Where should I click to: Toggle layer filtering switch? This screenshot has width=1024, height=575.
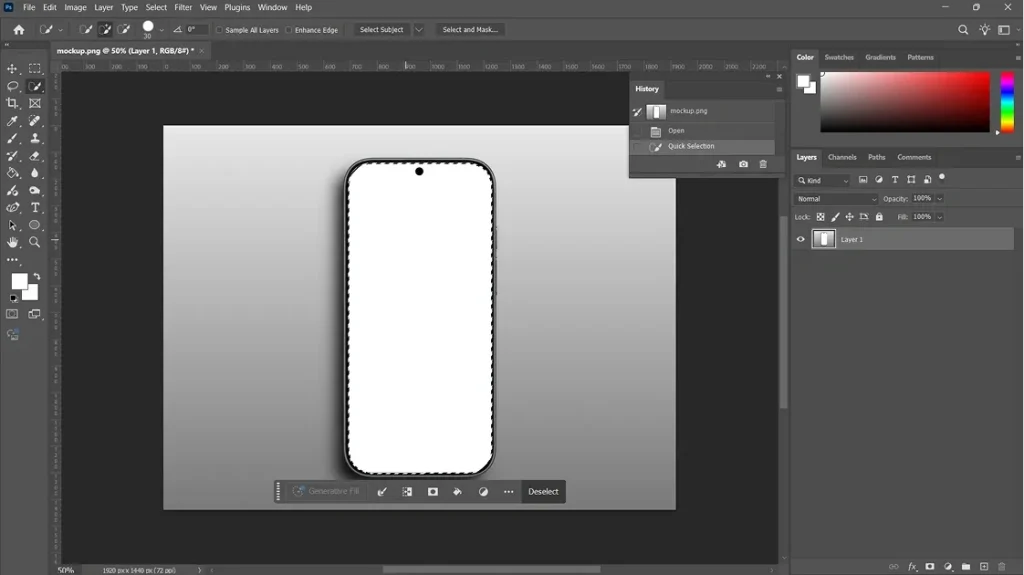942,178
